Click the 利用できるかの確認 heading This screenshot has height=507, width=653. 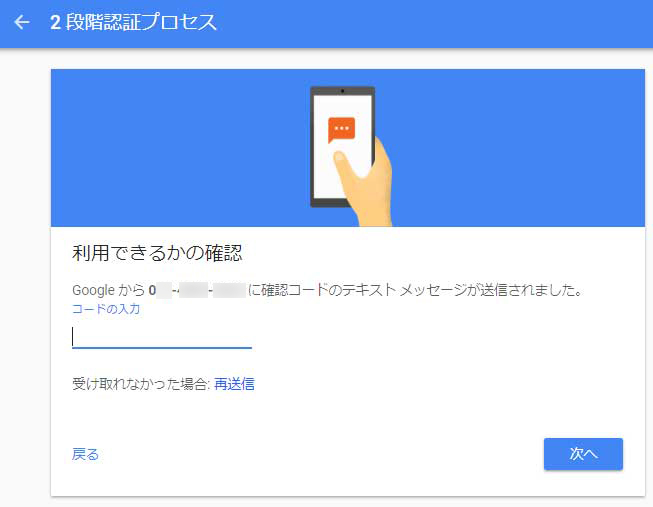pyautogui.click(x=157, y=253)
